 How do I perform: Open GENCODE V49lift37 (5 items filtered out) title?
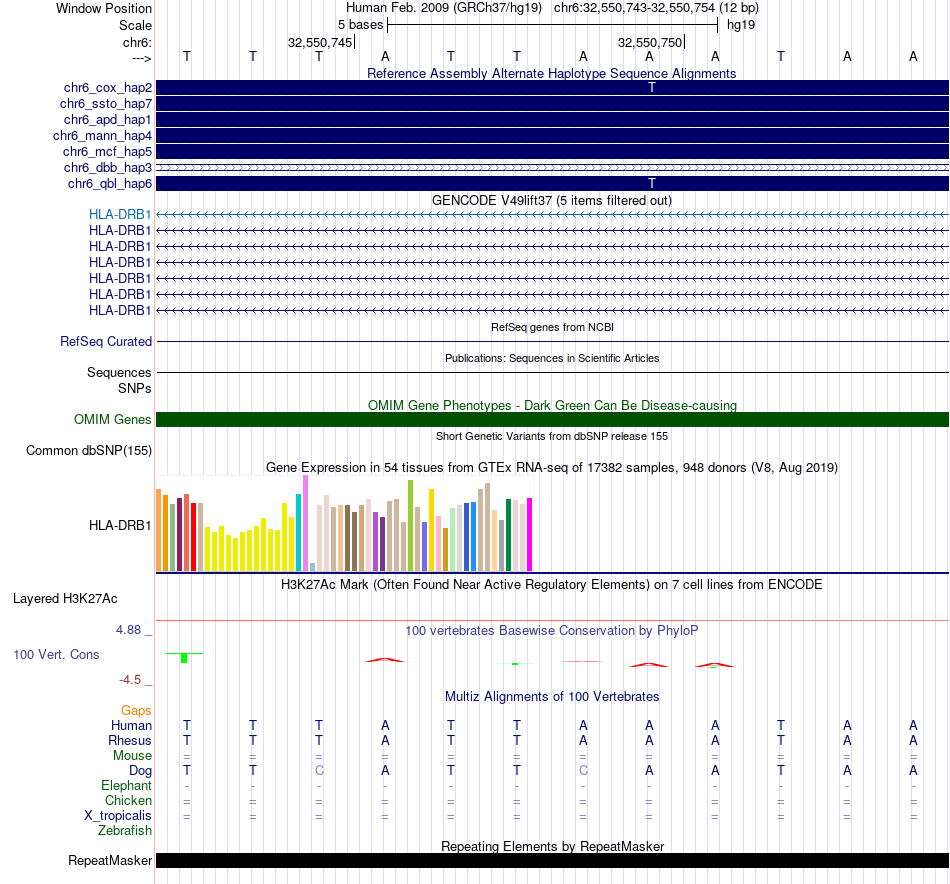pos(551,201)
